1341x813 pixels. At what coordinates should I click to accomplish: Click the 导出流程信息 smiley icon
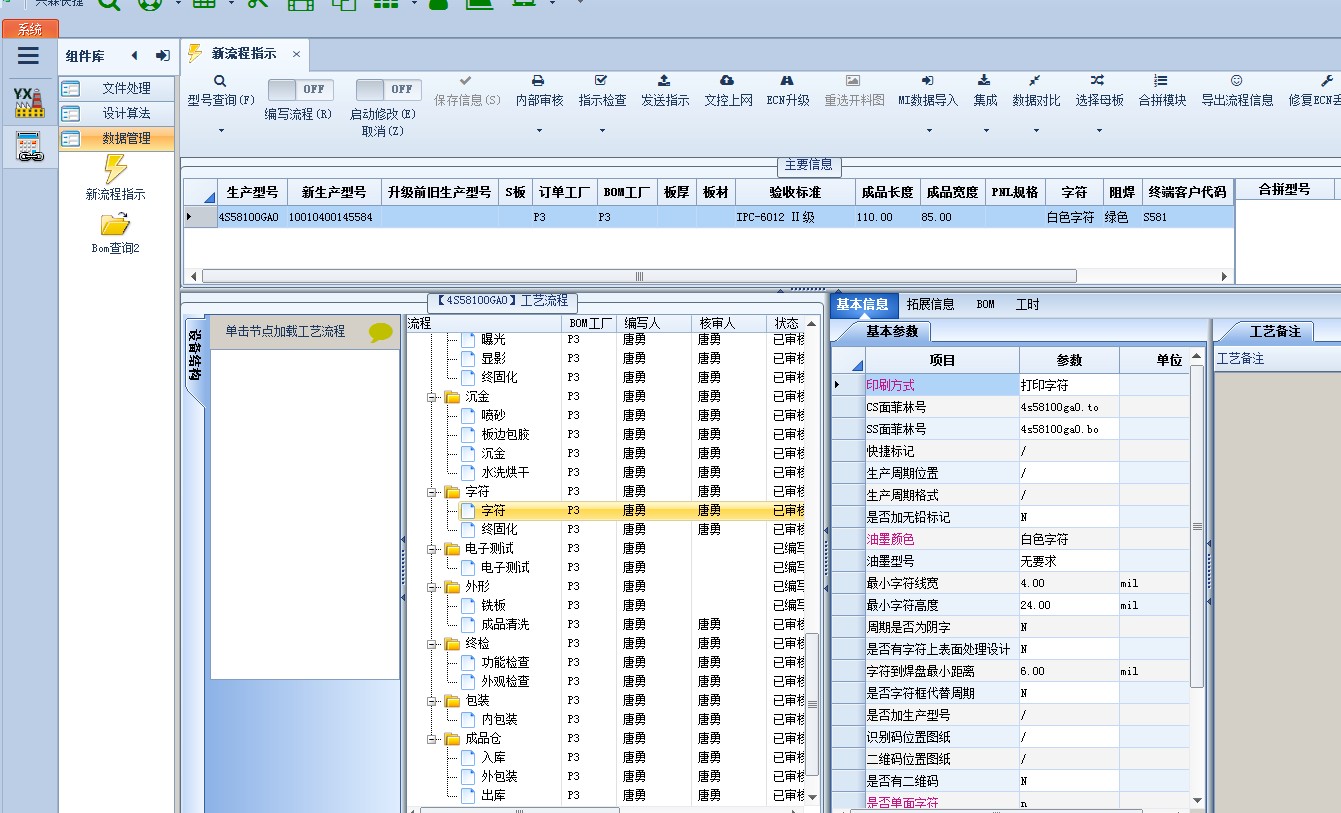[x=1236, y=80]
